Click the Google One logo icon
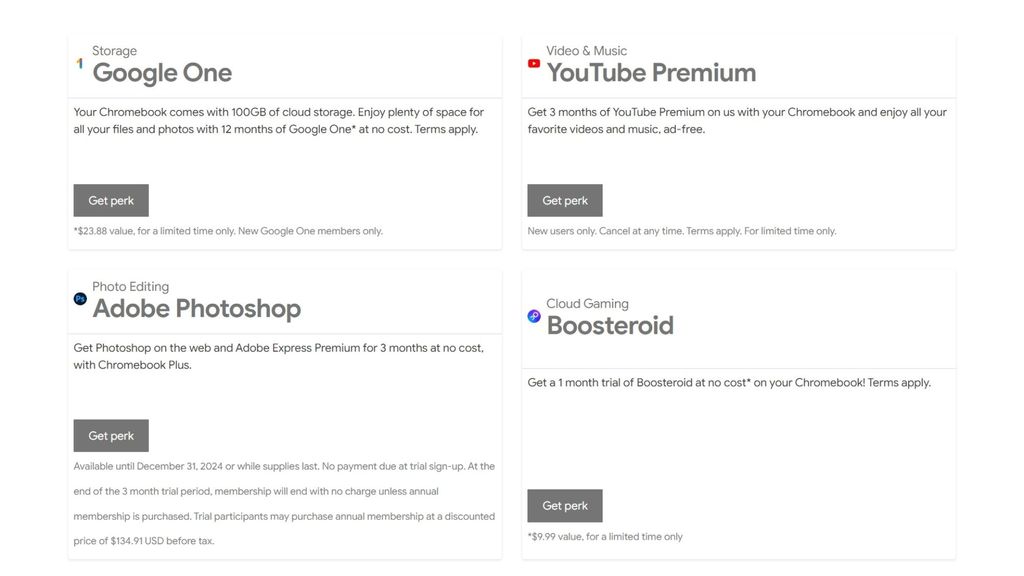 (79, 63)
